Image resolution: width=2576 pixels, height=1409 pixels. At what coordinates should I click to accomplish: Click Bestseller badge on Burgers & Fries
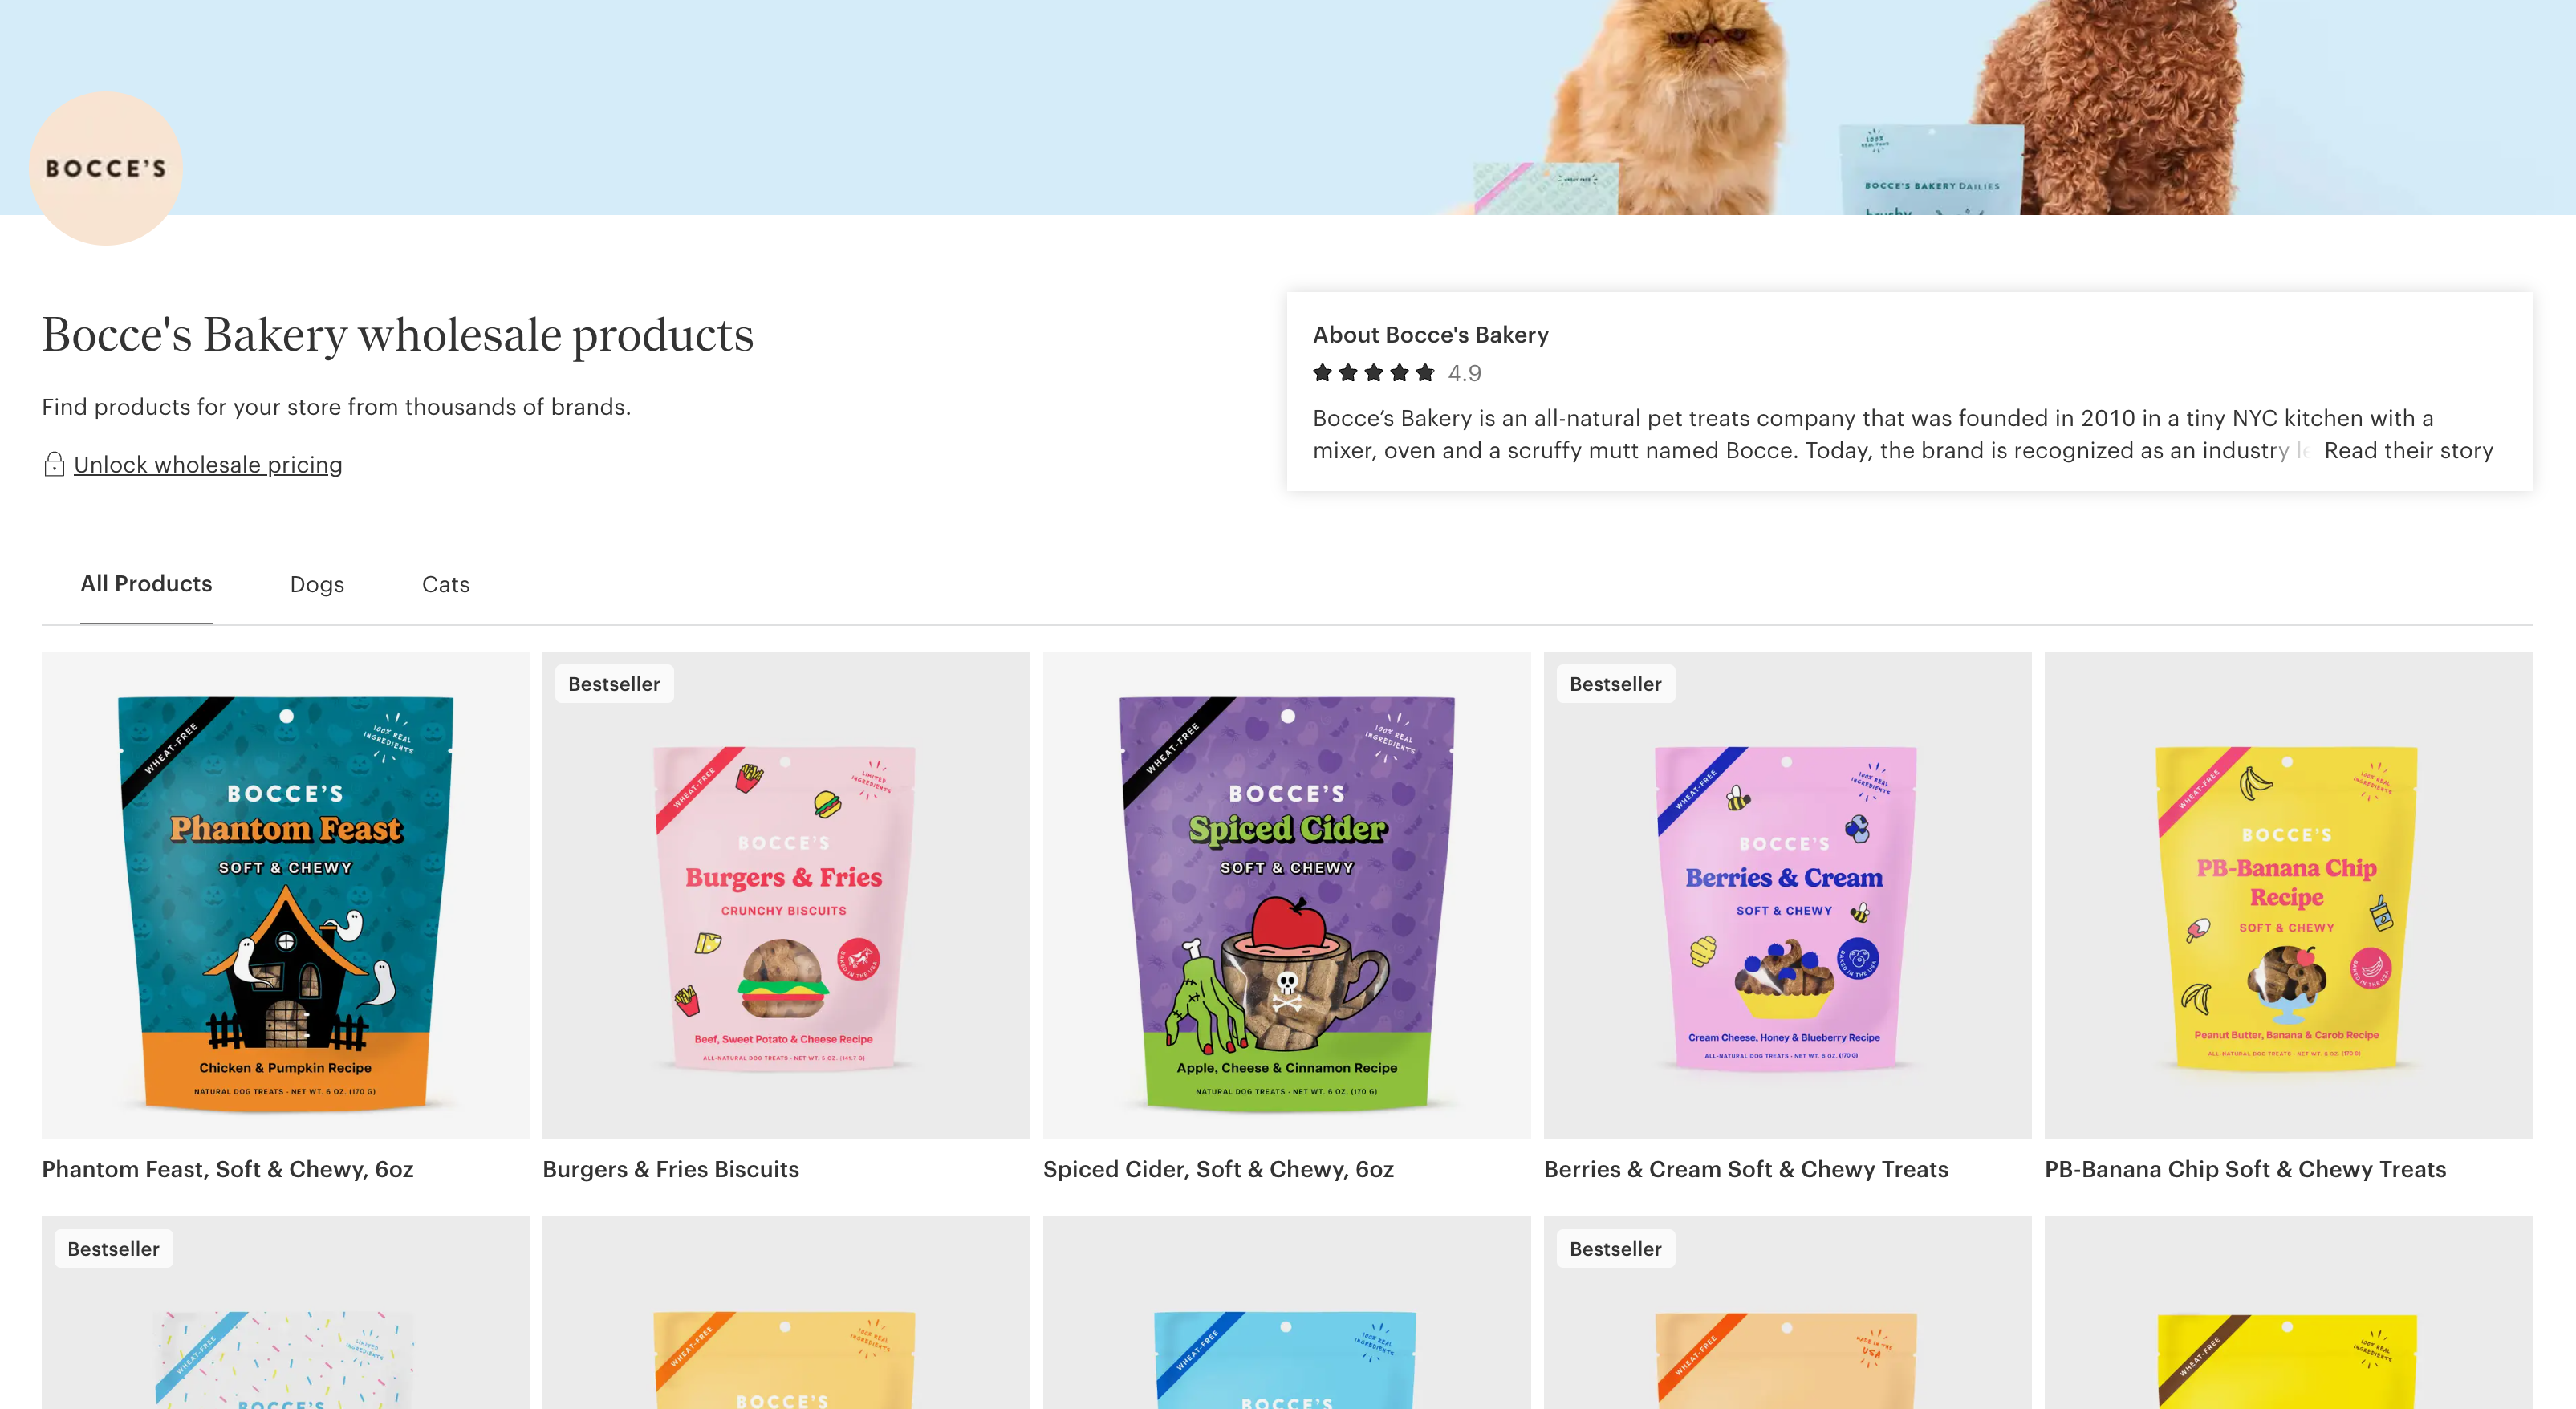pyautogui.click(x=614, y=684)
